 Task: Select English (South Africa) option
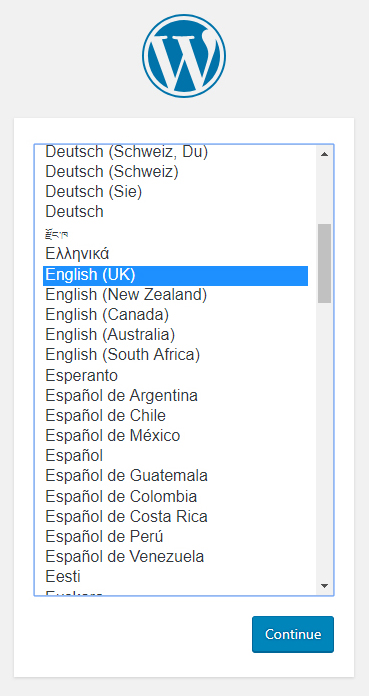(175, 355)
